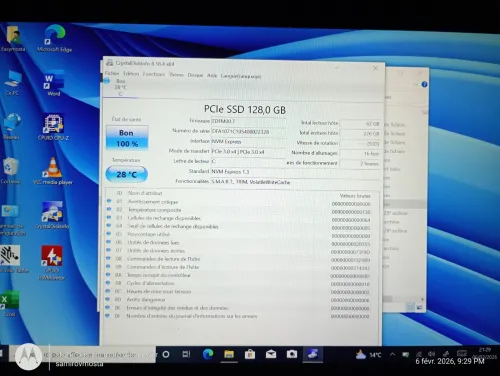Click the Bon 100 % health status button
The width and height of the screenshot is (500, 376).
tap(127, 138)
